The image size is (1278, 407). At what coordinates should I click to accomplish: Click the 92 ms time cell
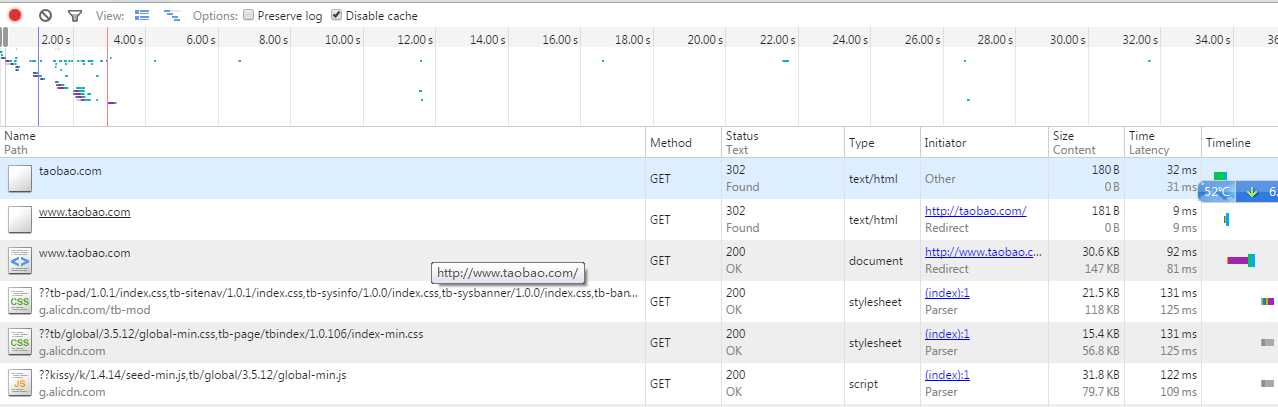[1181, 253]
